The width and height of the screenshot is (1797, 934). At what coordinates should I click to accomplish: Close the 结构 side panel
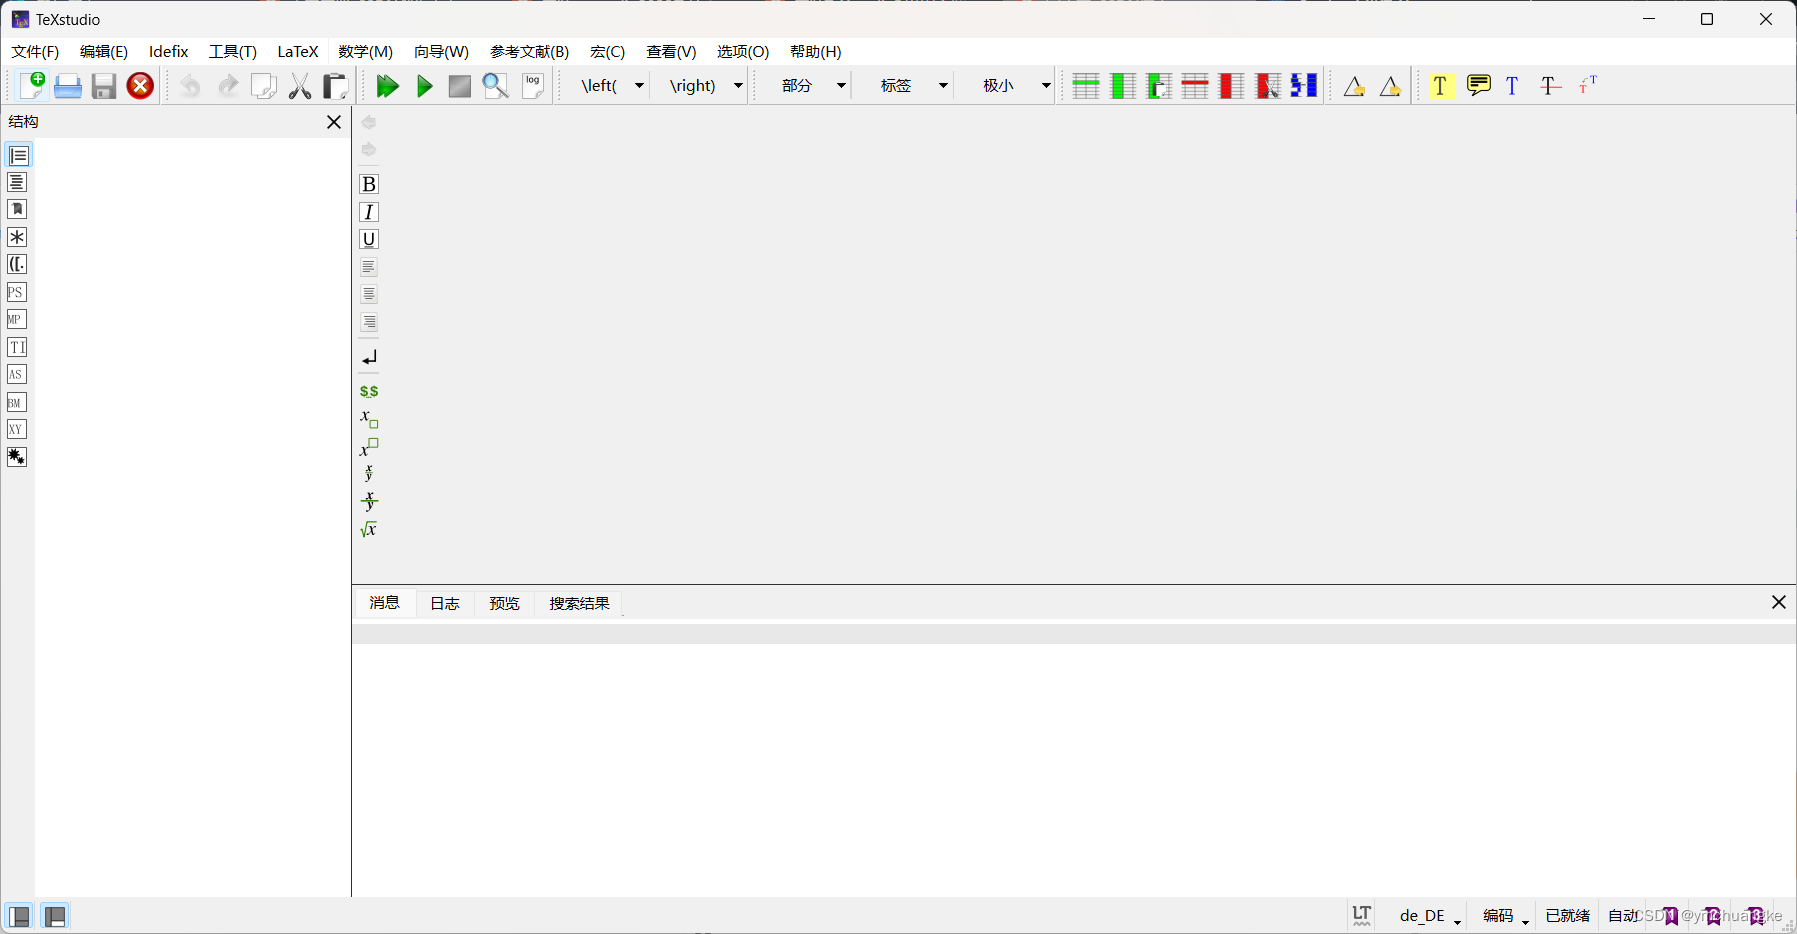(334, 122)
